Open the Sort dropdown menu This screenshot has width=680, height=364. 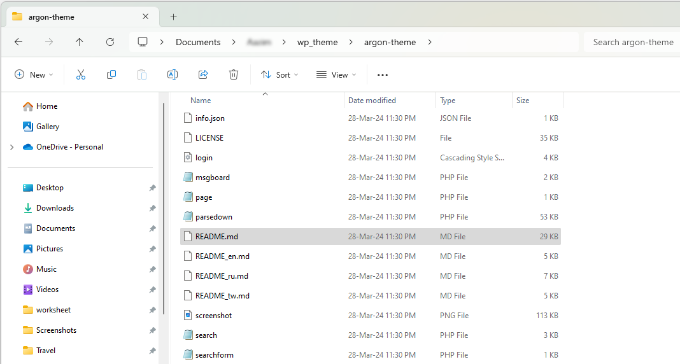(279, 75)
